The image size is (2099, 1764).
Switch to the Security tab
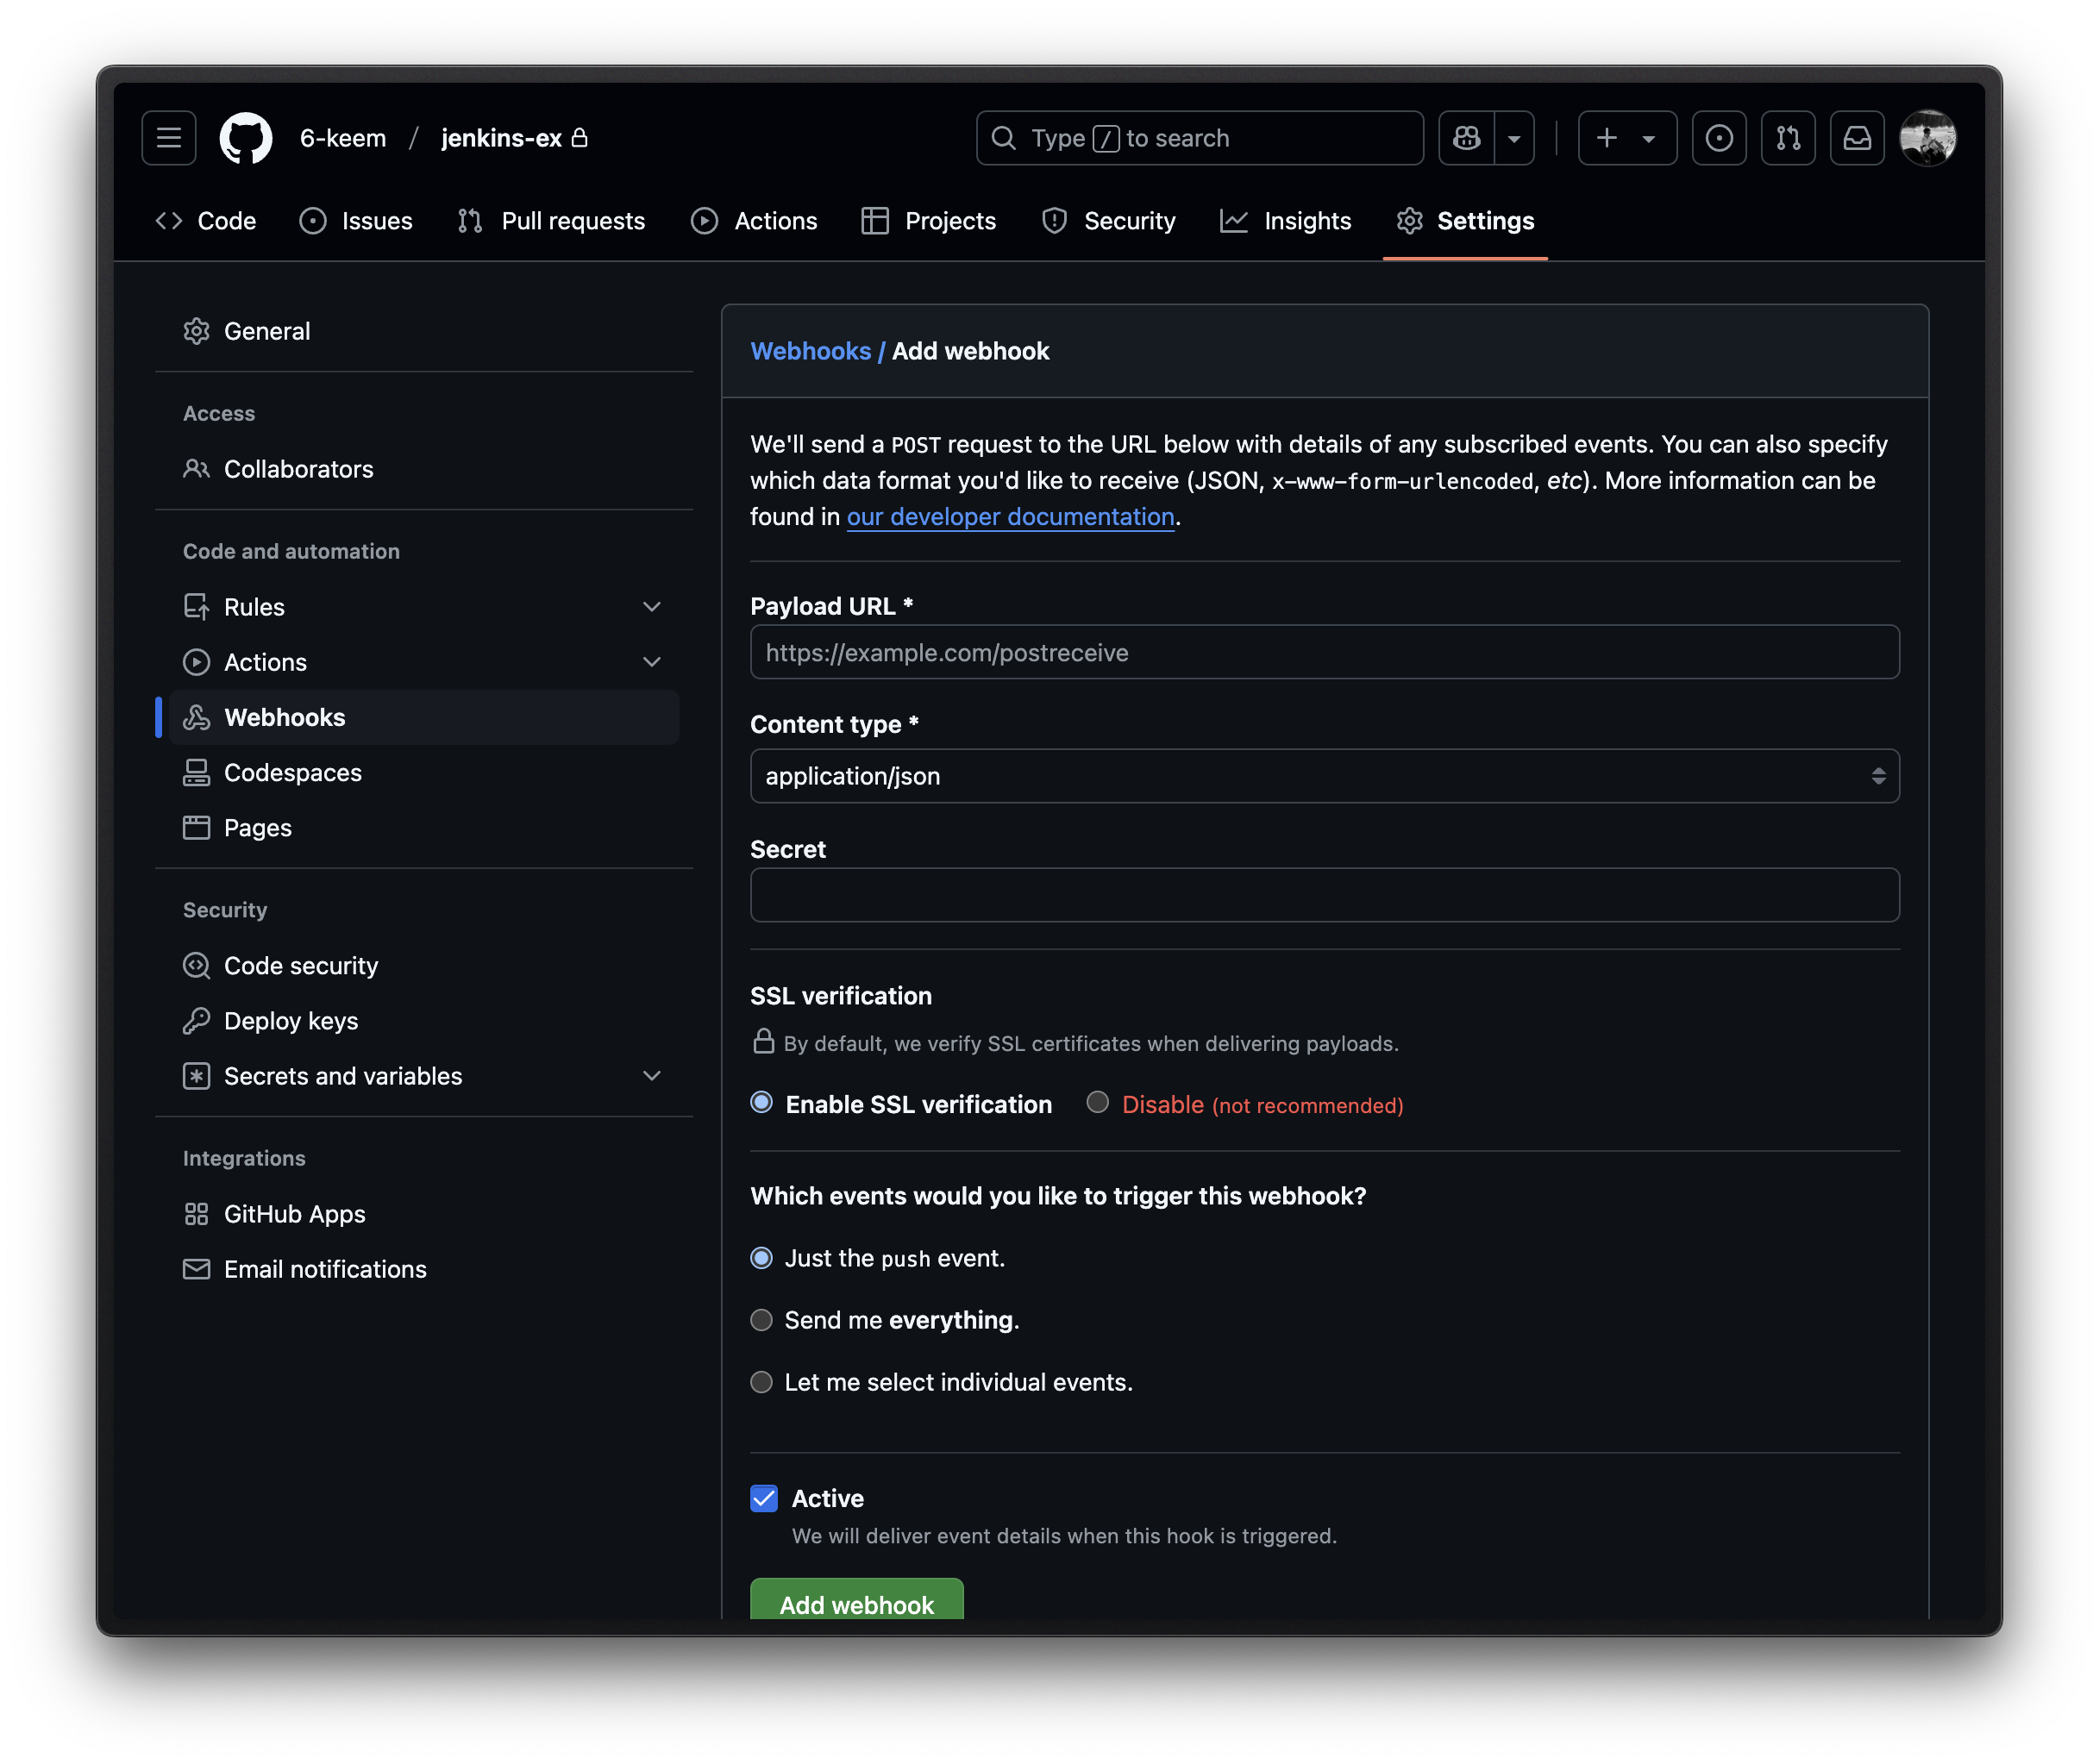(x=1108, y=221)
